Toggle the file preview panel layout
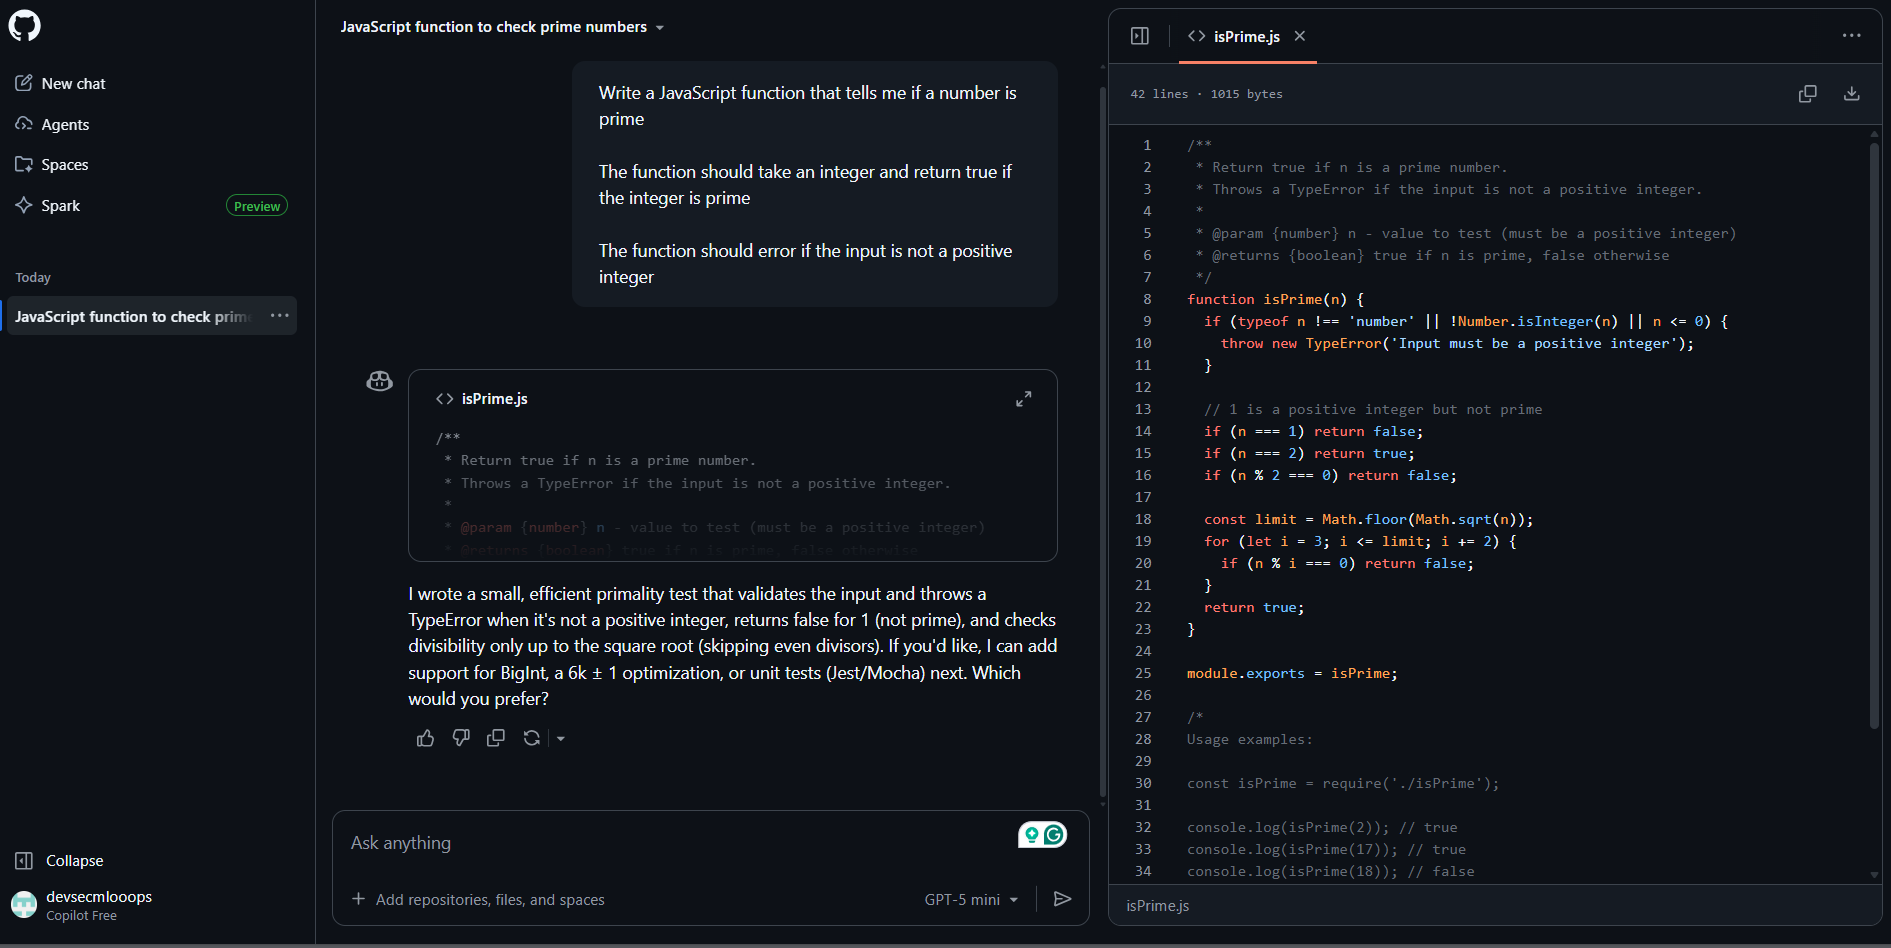The width and height of the screenshot is (1891, 948). pos(1139,35)
